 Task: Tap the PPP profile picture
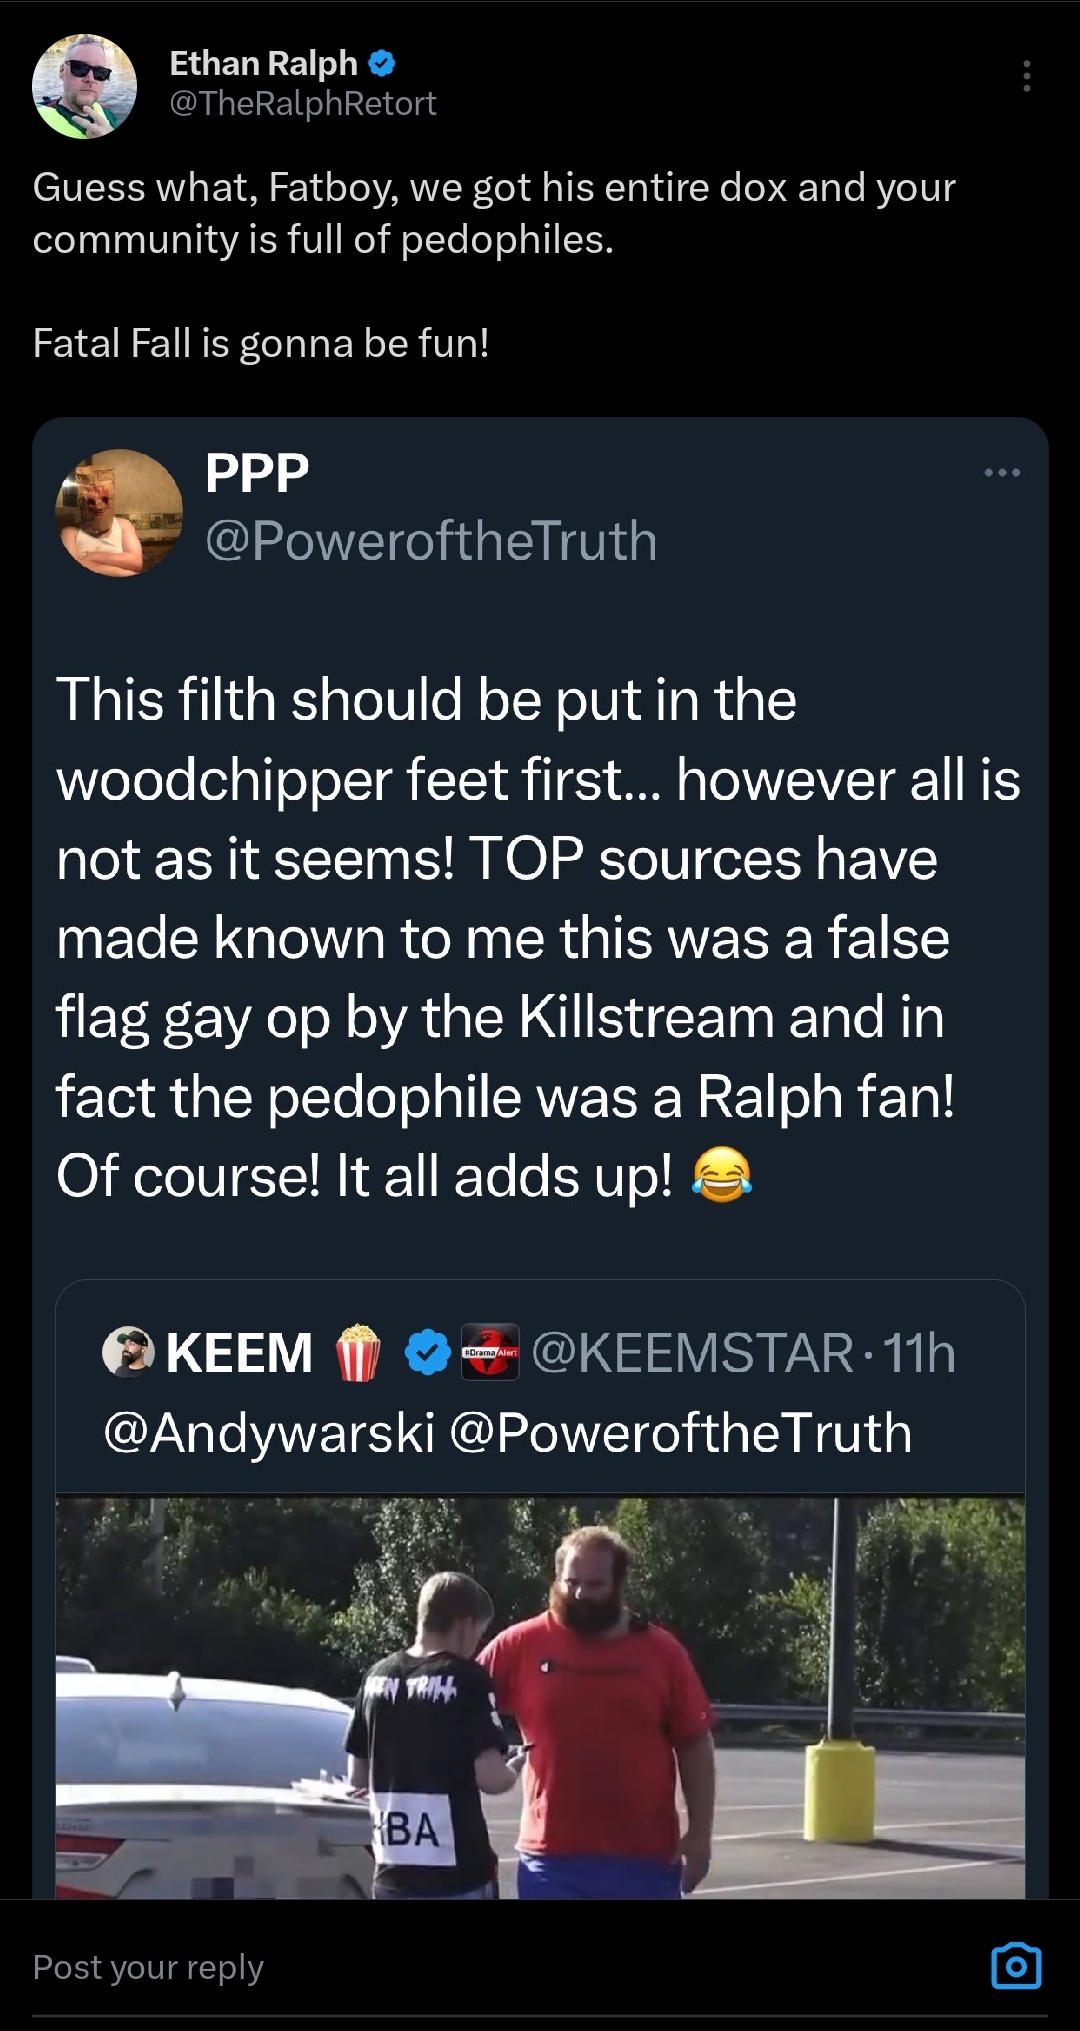pos(119,513)
